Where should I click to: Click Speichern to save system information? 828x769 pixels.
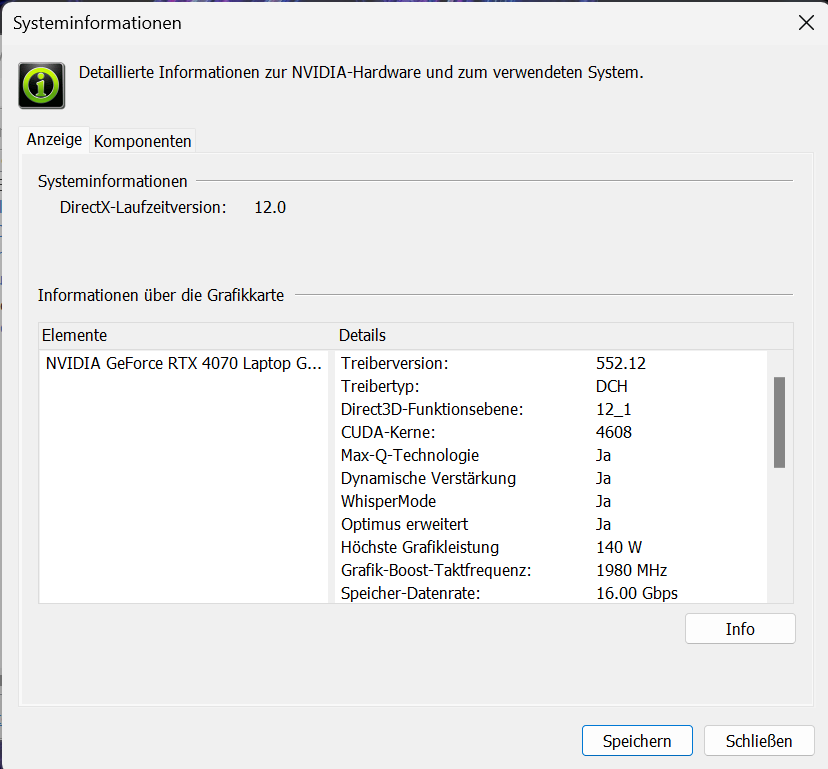(x=636, y=741)
